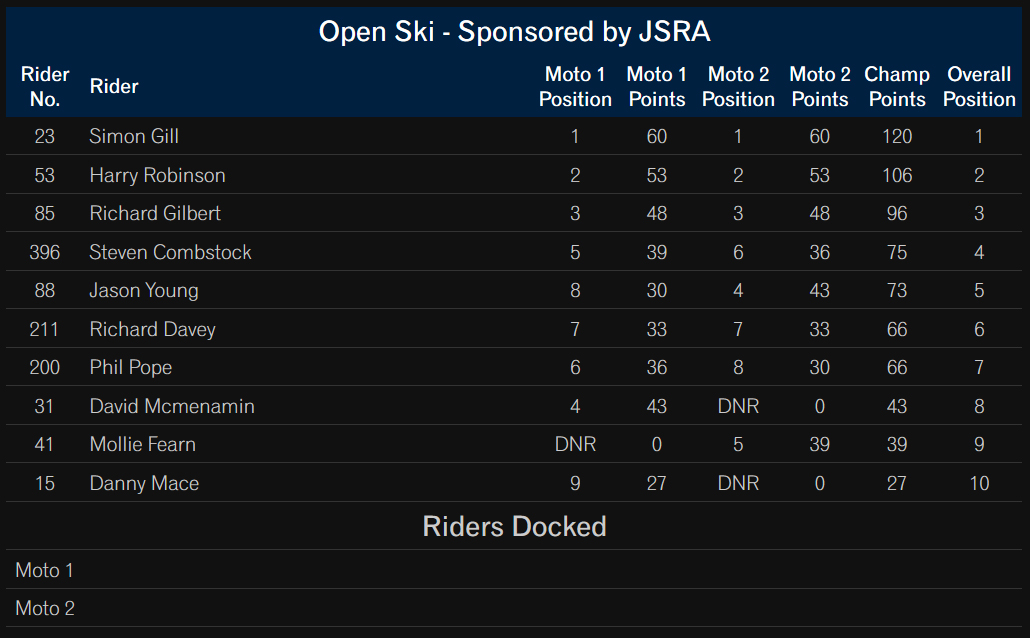This screenshot has width=1030, height=638.
Task: Select Jason Young in the table
Action: pos(144,290)
